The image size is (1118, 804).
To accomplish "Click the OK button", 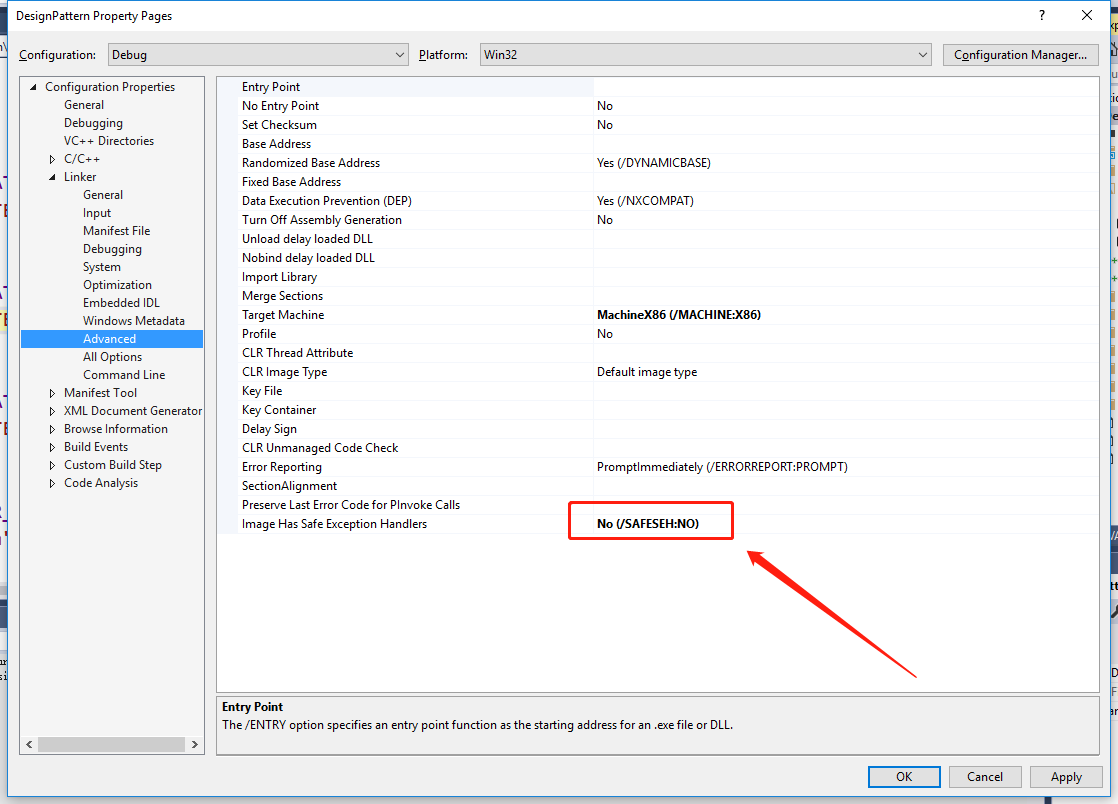I will point(904,776).
